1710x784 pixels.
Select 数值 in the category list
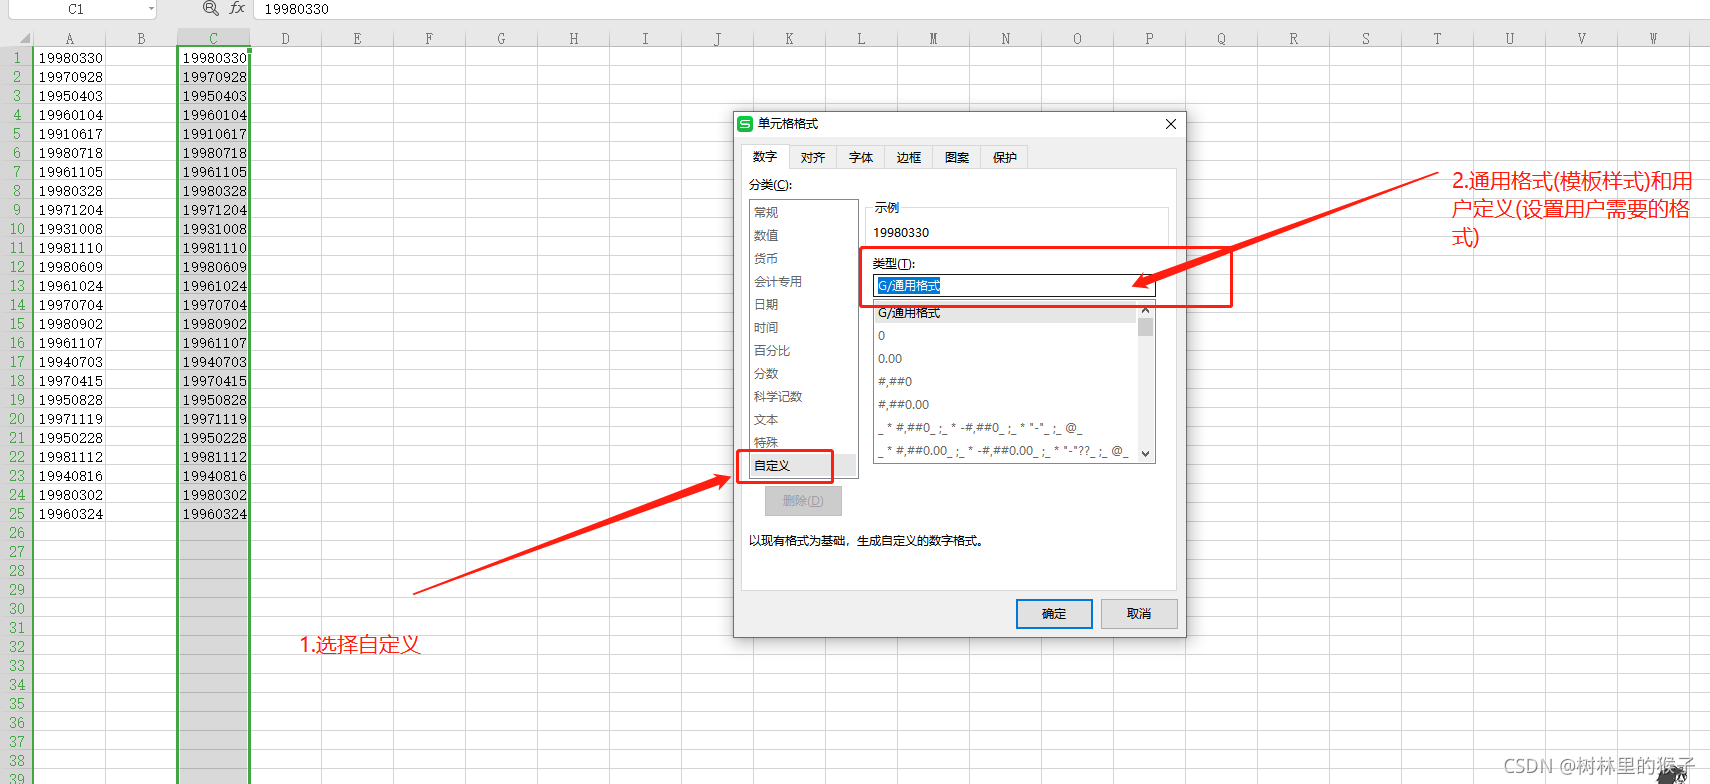803,235
